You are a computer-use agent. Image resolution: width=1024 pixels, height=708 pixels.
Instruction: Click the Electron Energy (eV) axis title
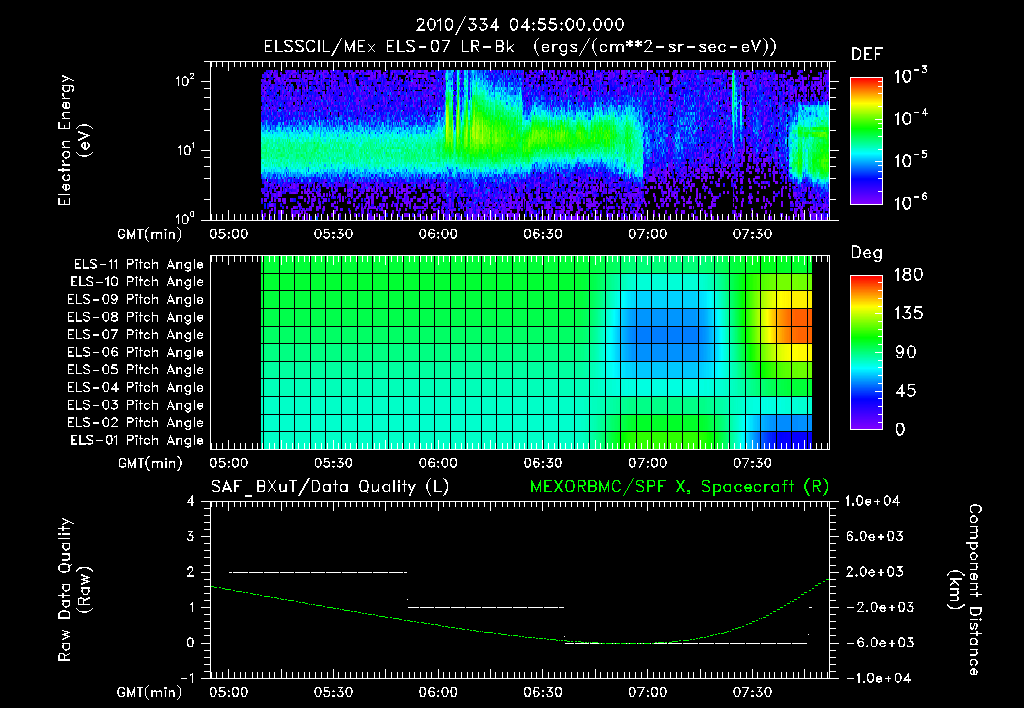pyautogui.click(x=74, y=140)
